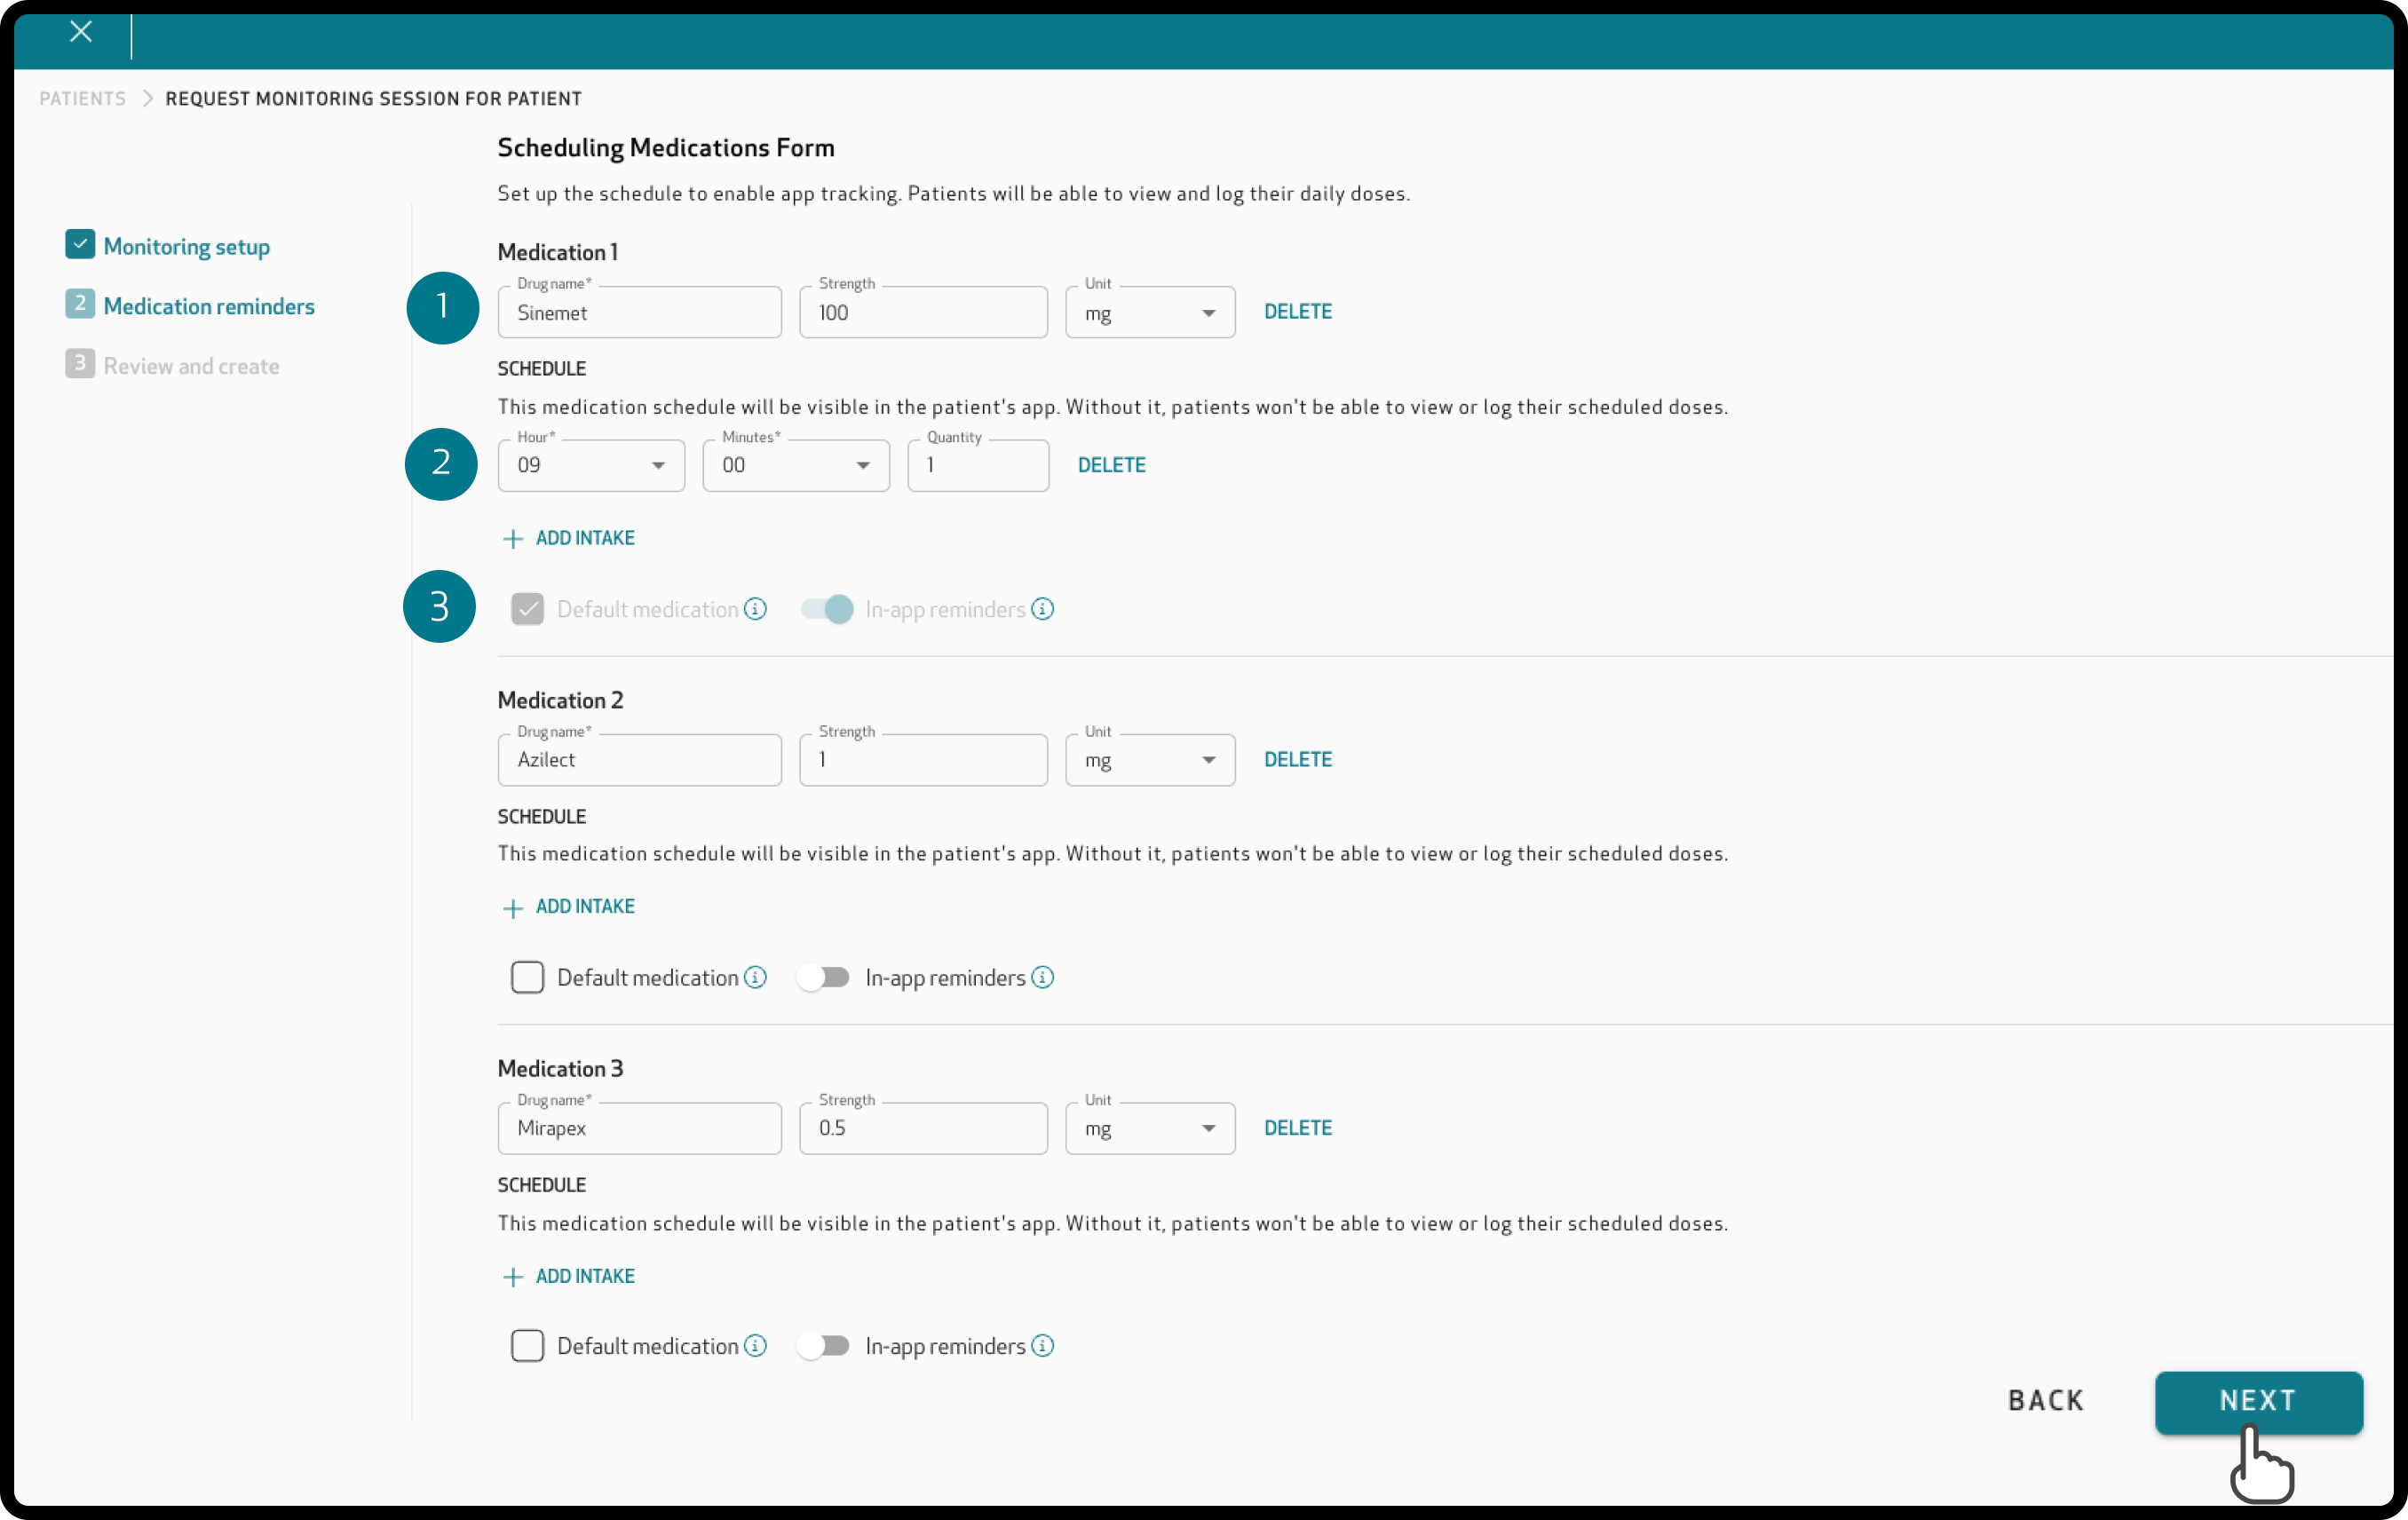The width and height of the screenshot is (2408, 1520).
Task: Click the plus icon for Medication 2 Add Intake
Action: pos(513,908)
